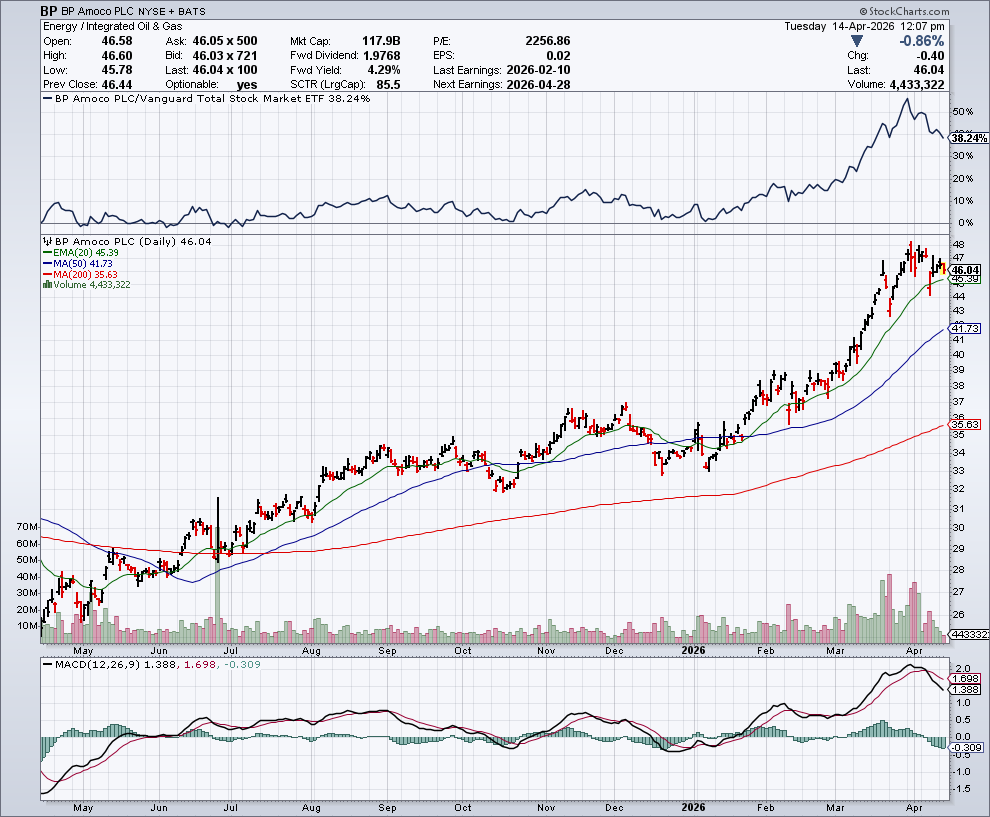Click the 41.73 MA(50) axis price tag
This screenshot has width=990, height=817.
965,328
